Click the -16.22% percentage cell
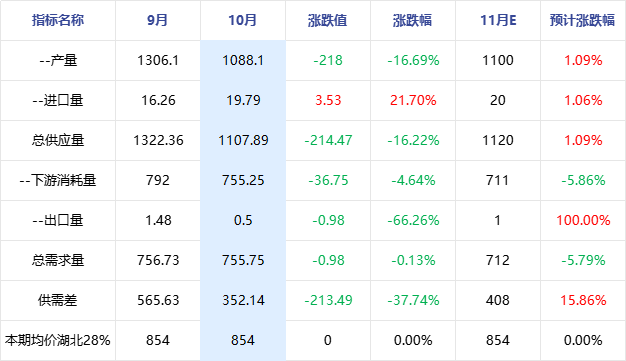The image size is (626, 361). pos(413,140)
